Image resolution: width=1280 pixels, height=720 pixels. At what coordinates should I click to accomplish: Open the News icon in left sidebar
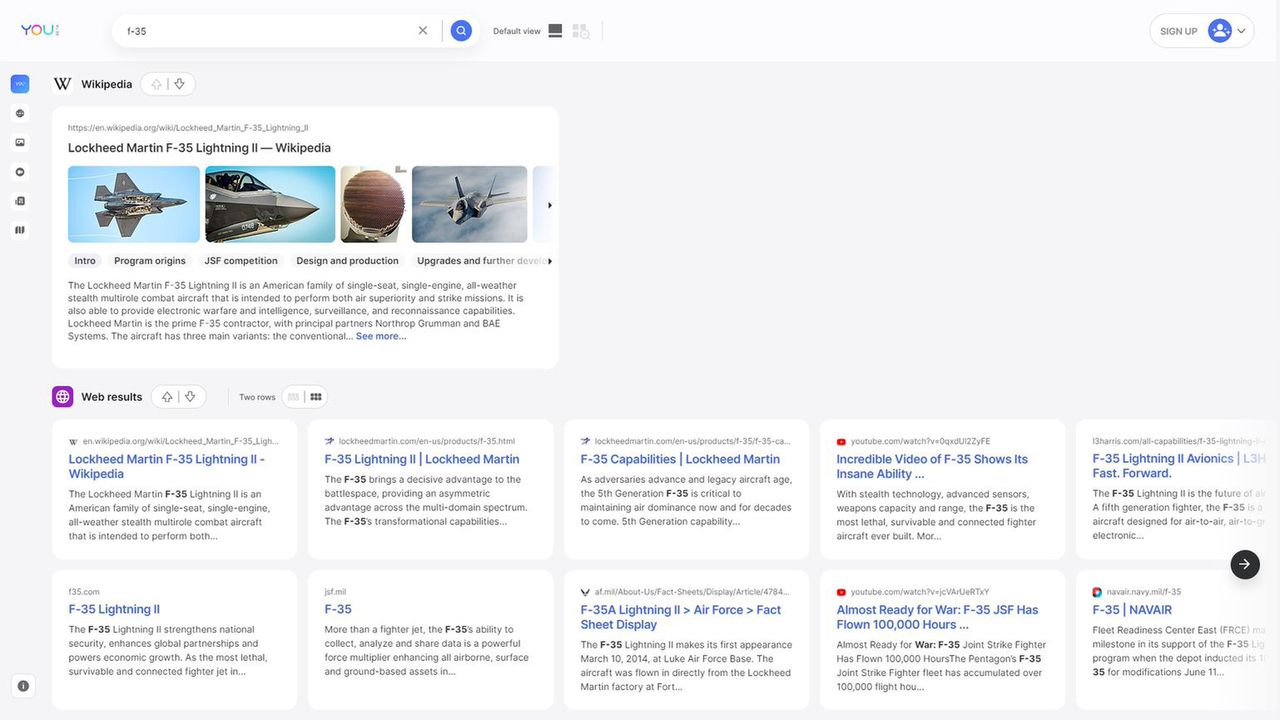pyautogui.click(x=20, y=201)
